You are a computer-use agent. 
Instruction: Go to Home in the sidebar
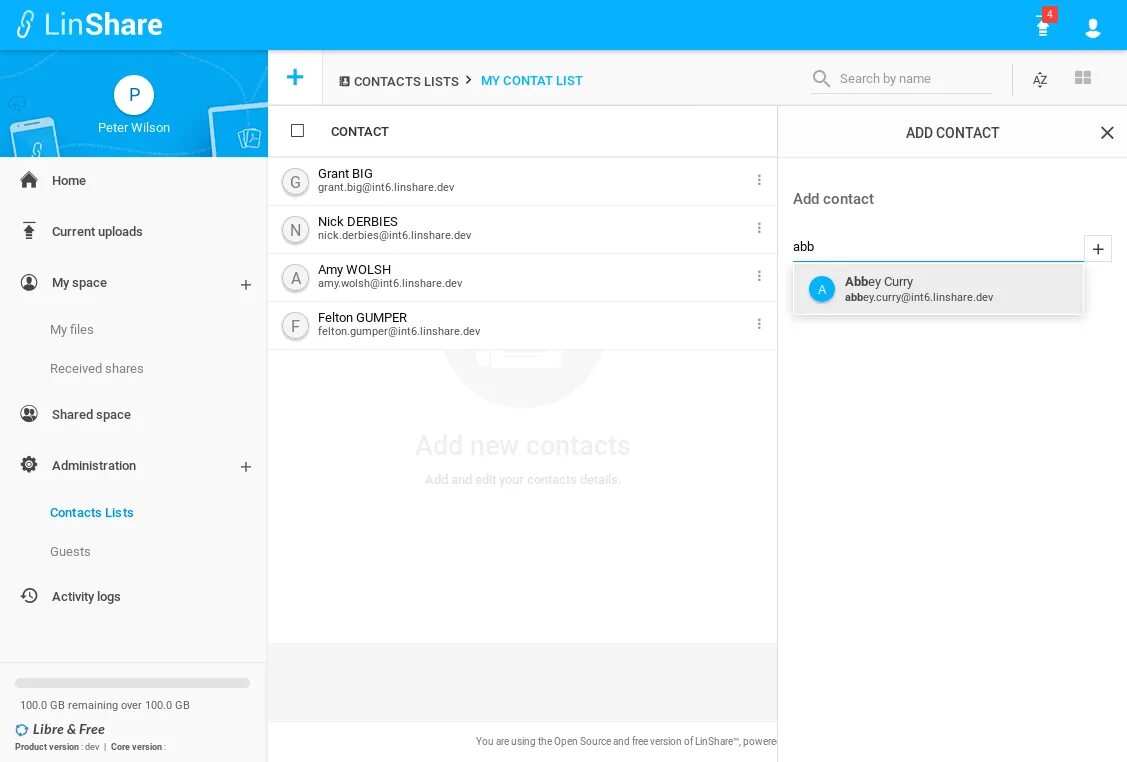click(x=69, y=180)
